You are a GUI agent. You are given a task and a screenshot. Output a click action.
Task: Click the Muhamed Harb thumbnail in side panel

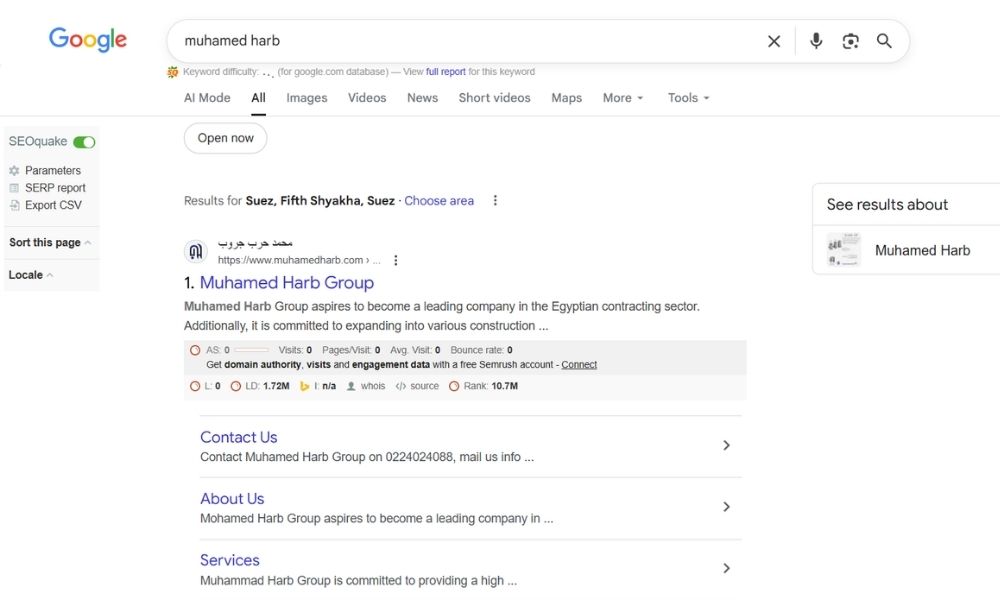pyautogui.click(x=844, y=250)
